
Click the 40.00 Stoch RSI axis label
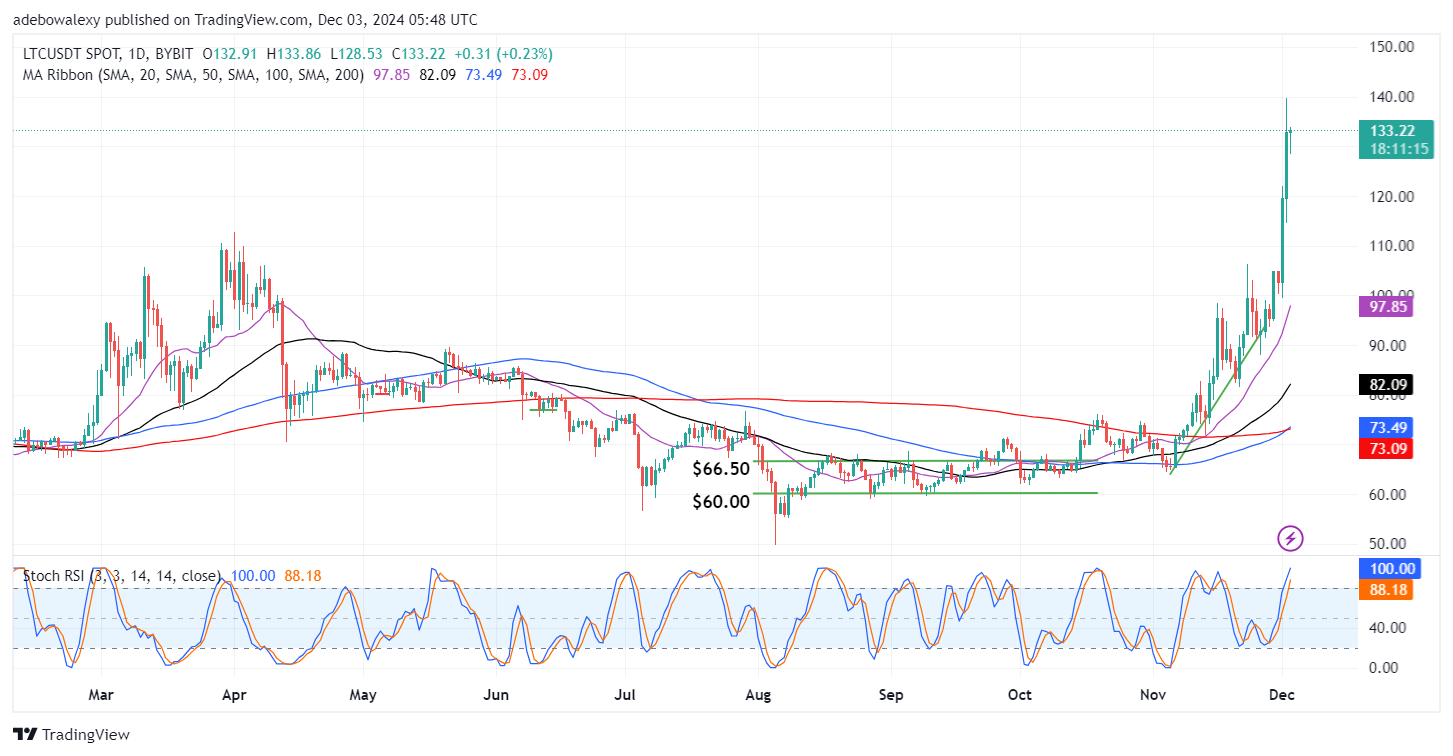1388,628
